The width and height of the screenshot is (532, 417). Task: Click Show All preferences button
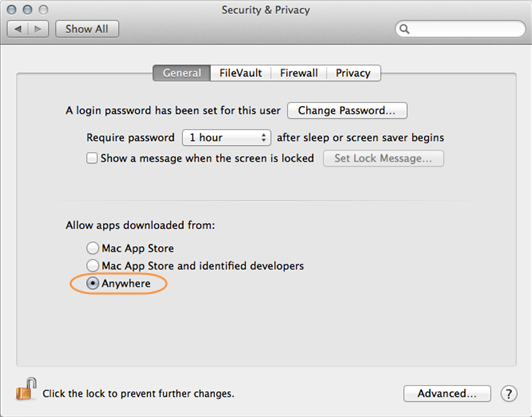87,29
